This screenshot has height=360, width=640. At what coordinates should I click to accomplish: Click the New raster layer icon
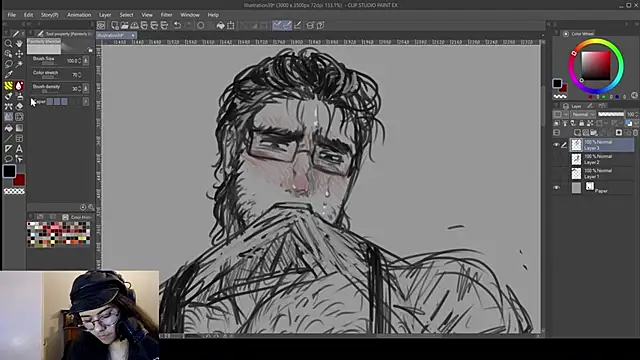click(x=577, y=133)
